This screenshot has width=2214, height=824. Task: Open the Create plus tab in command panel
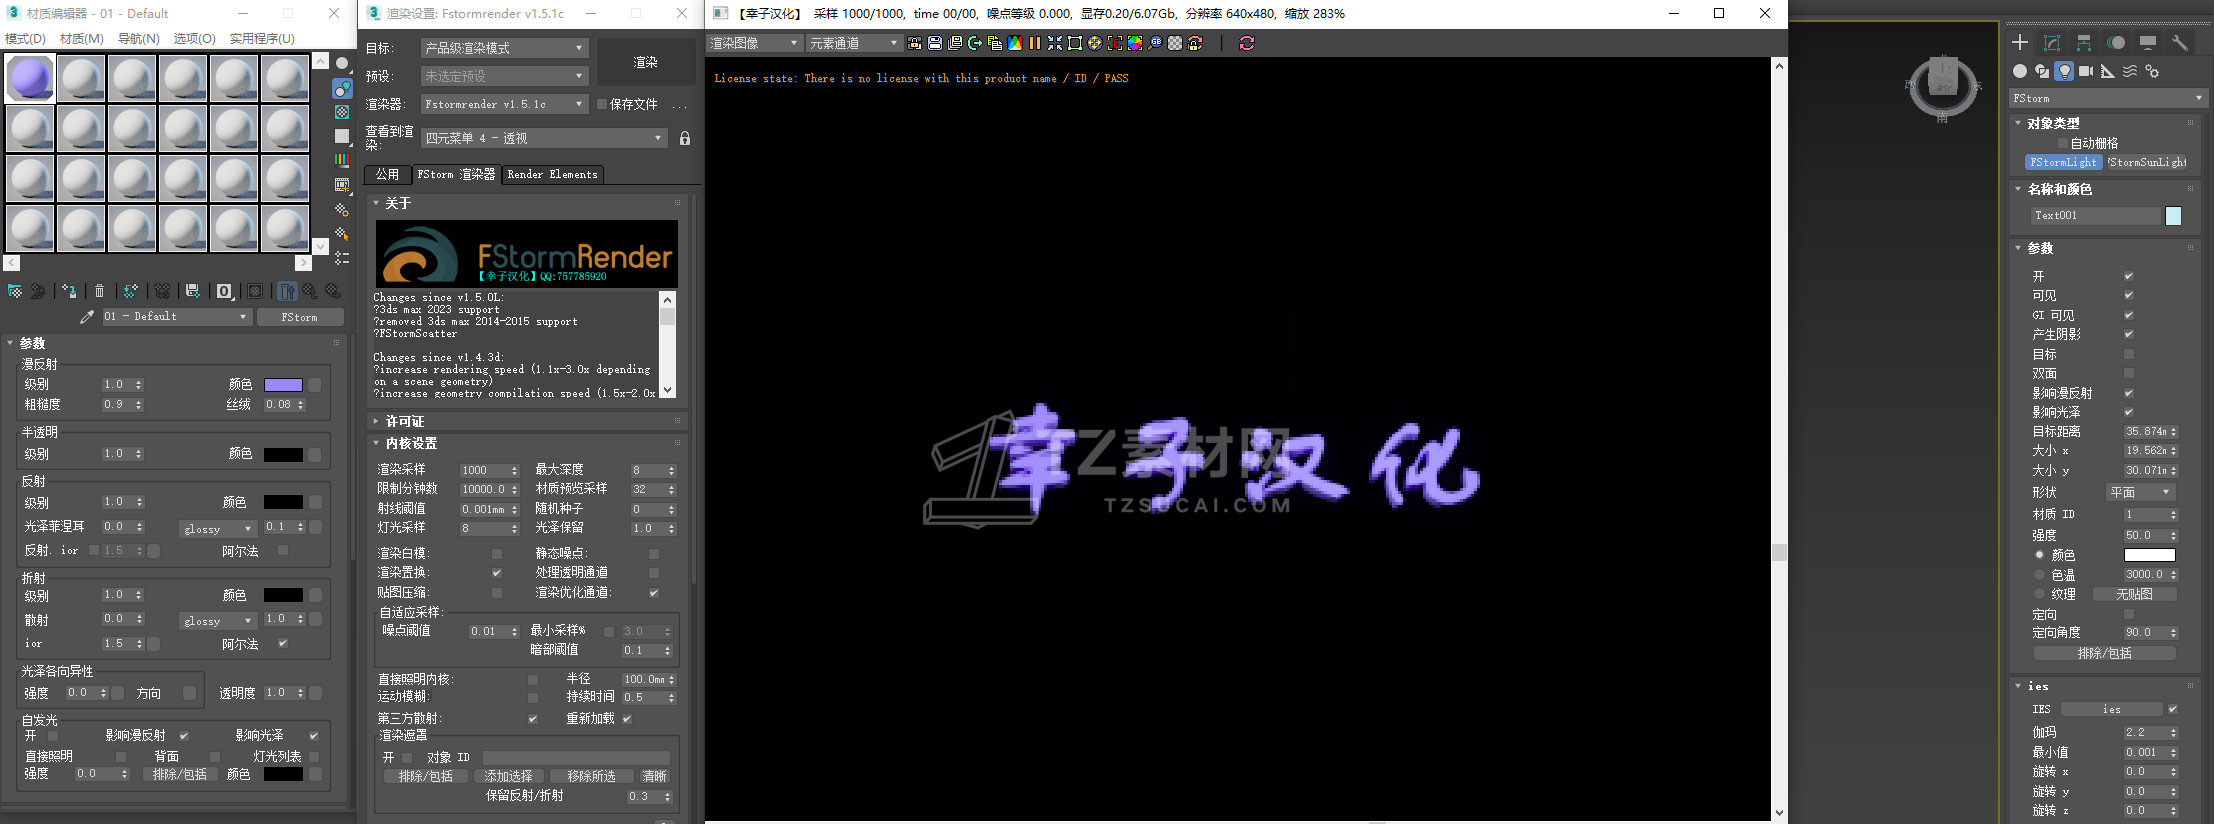pos(2020,42)
